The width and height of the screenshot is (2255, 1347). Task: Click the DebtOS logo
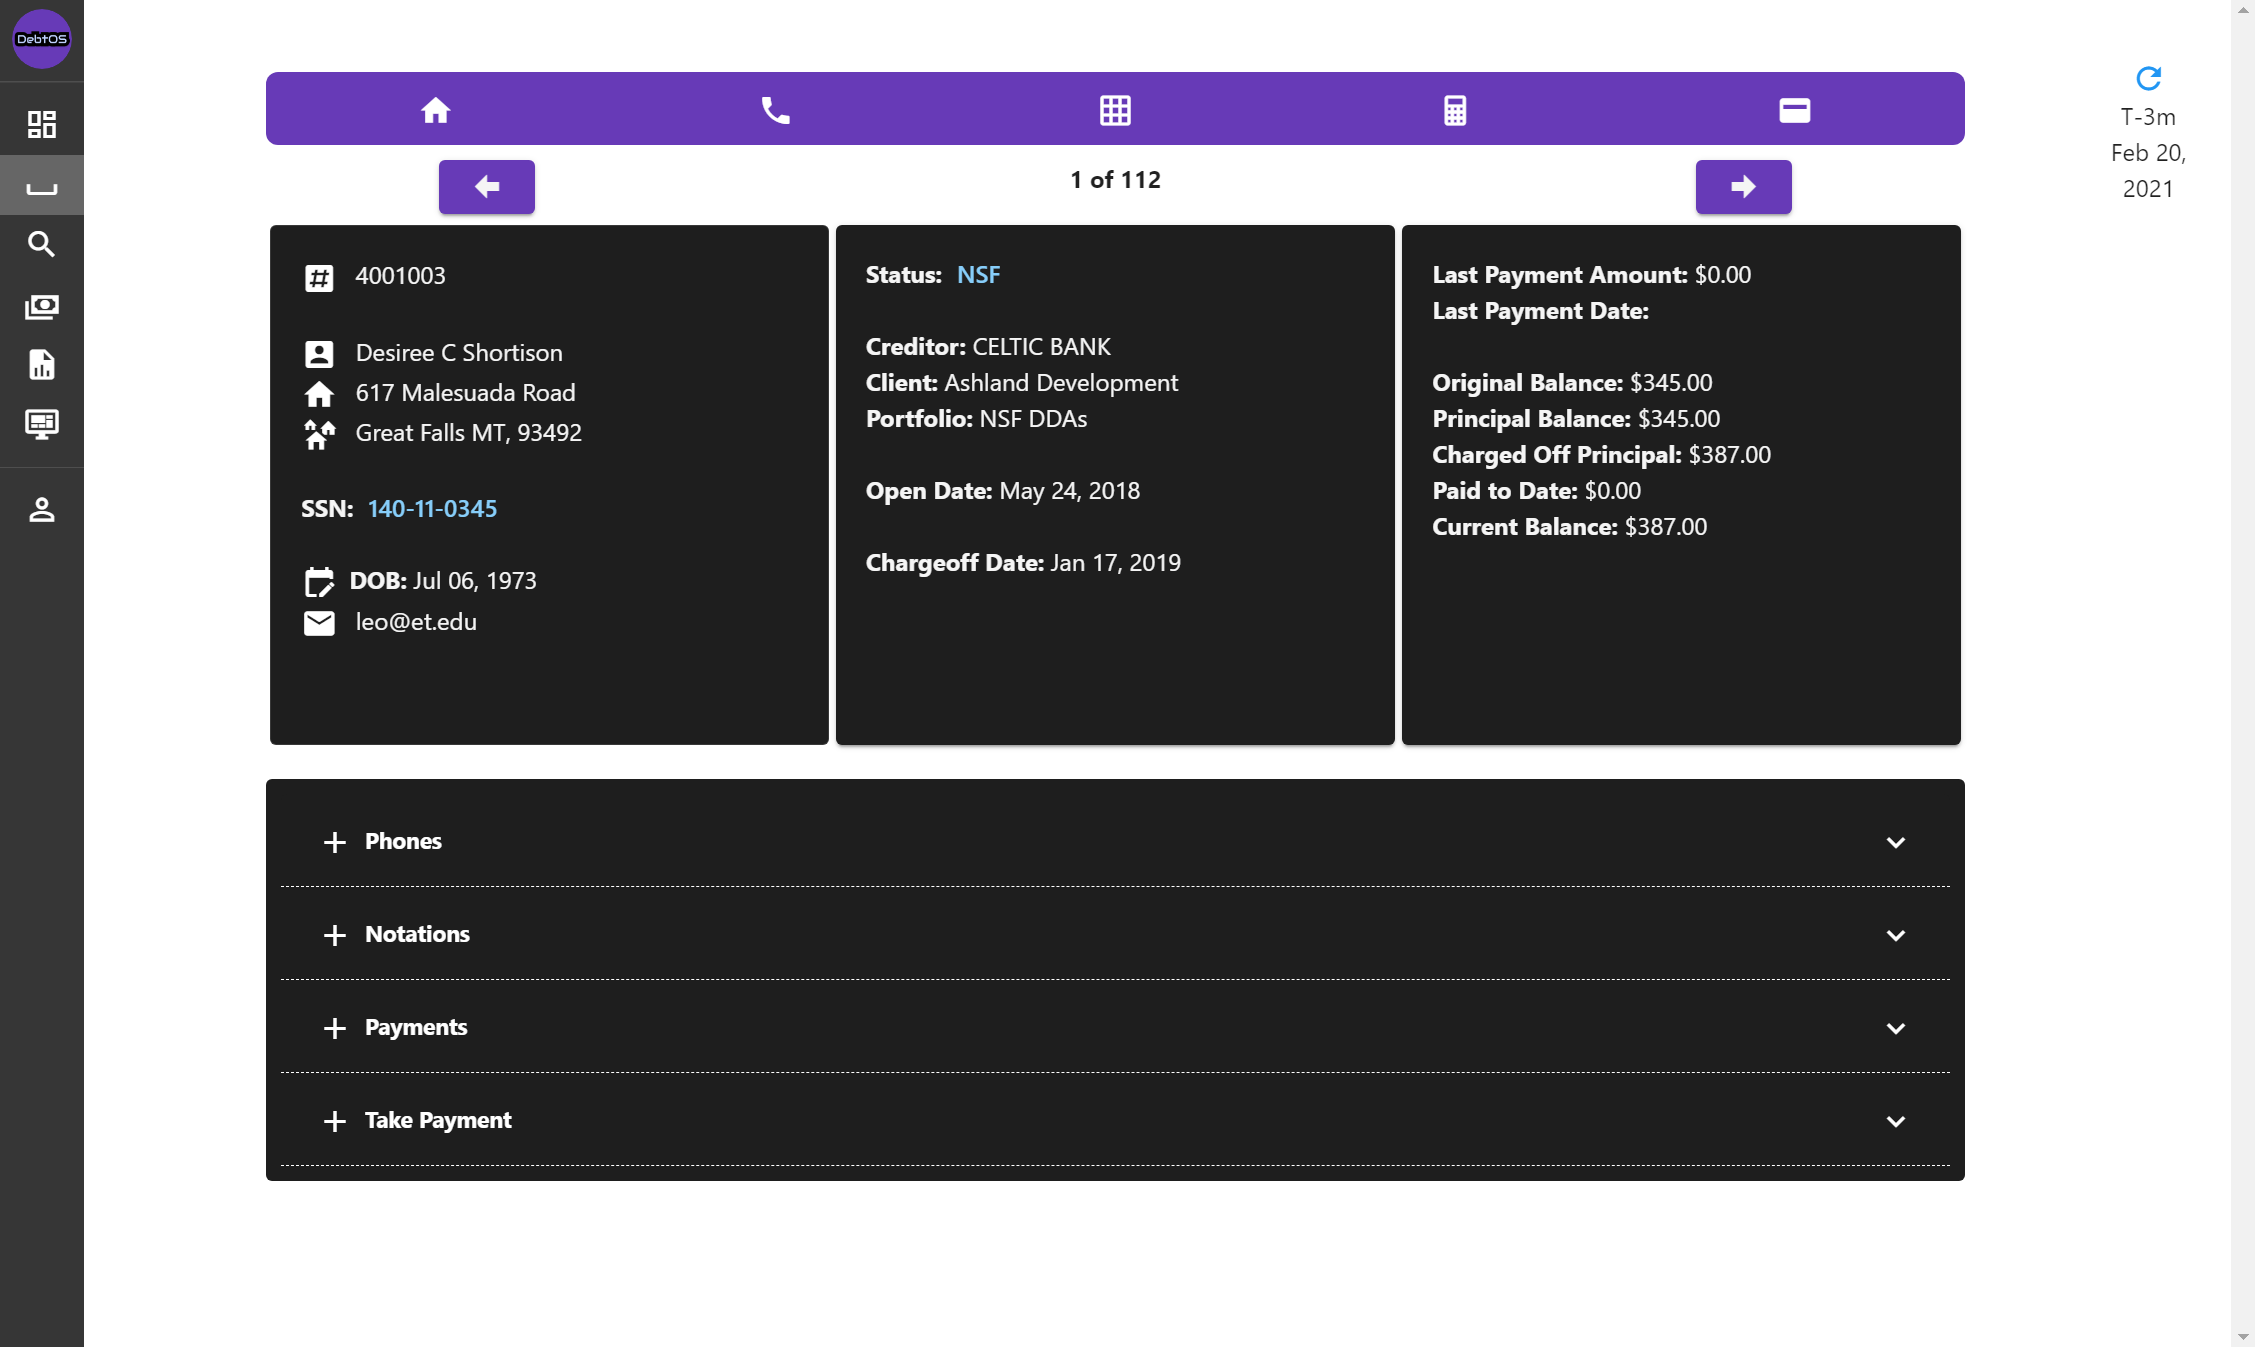(x=41, y=39)
